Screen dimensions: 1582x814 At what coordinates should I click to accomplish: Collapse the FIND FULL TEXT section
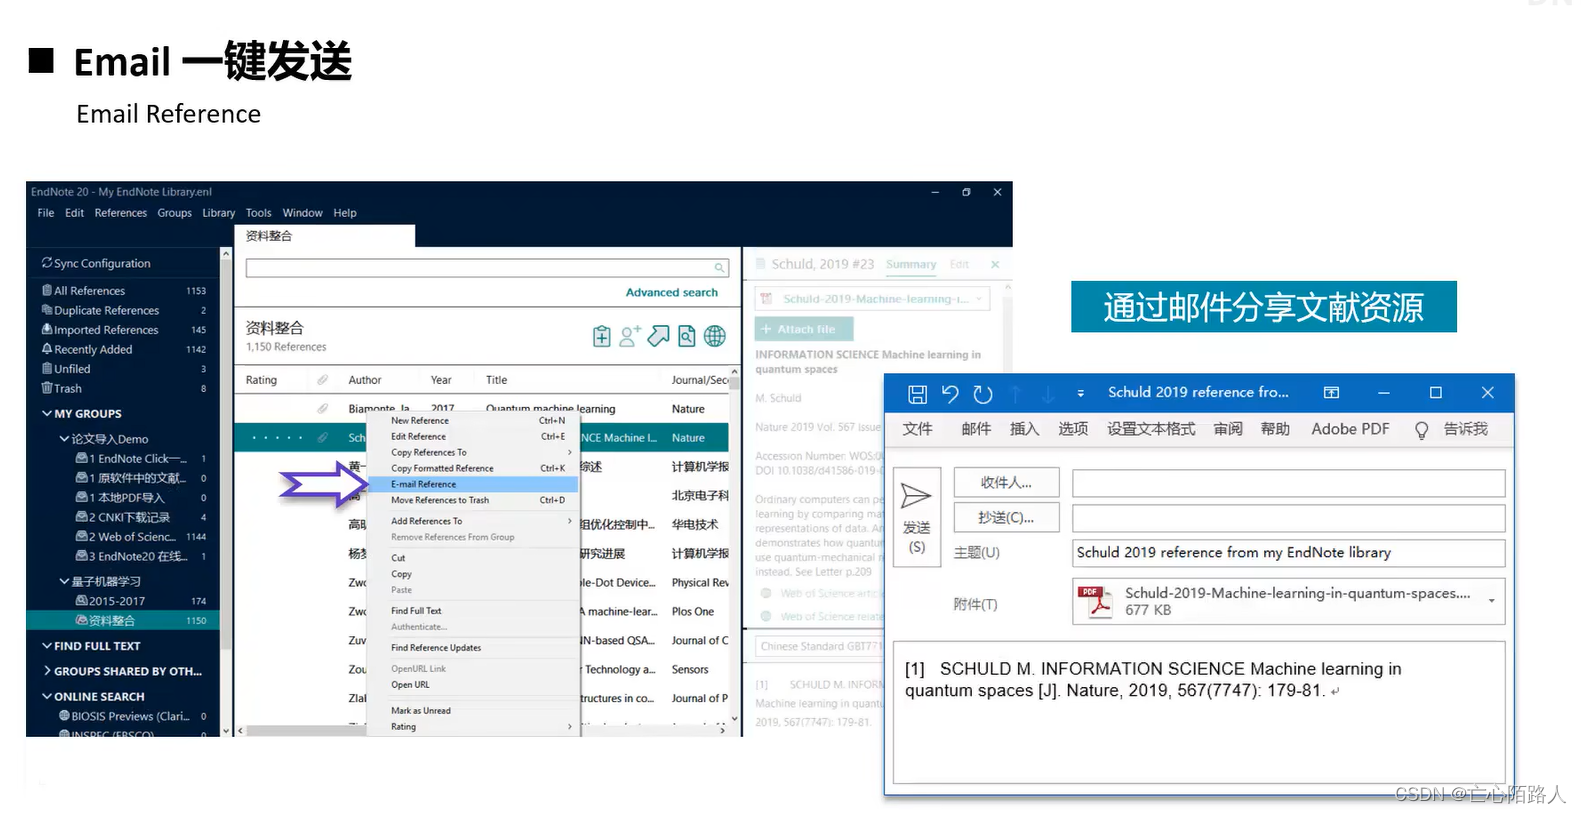pos(47,646)
